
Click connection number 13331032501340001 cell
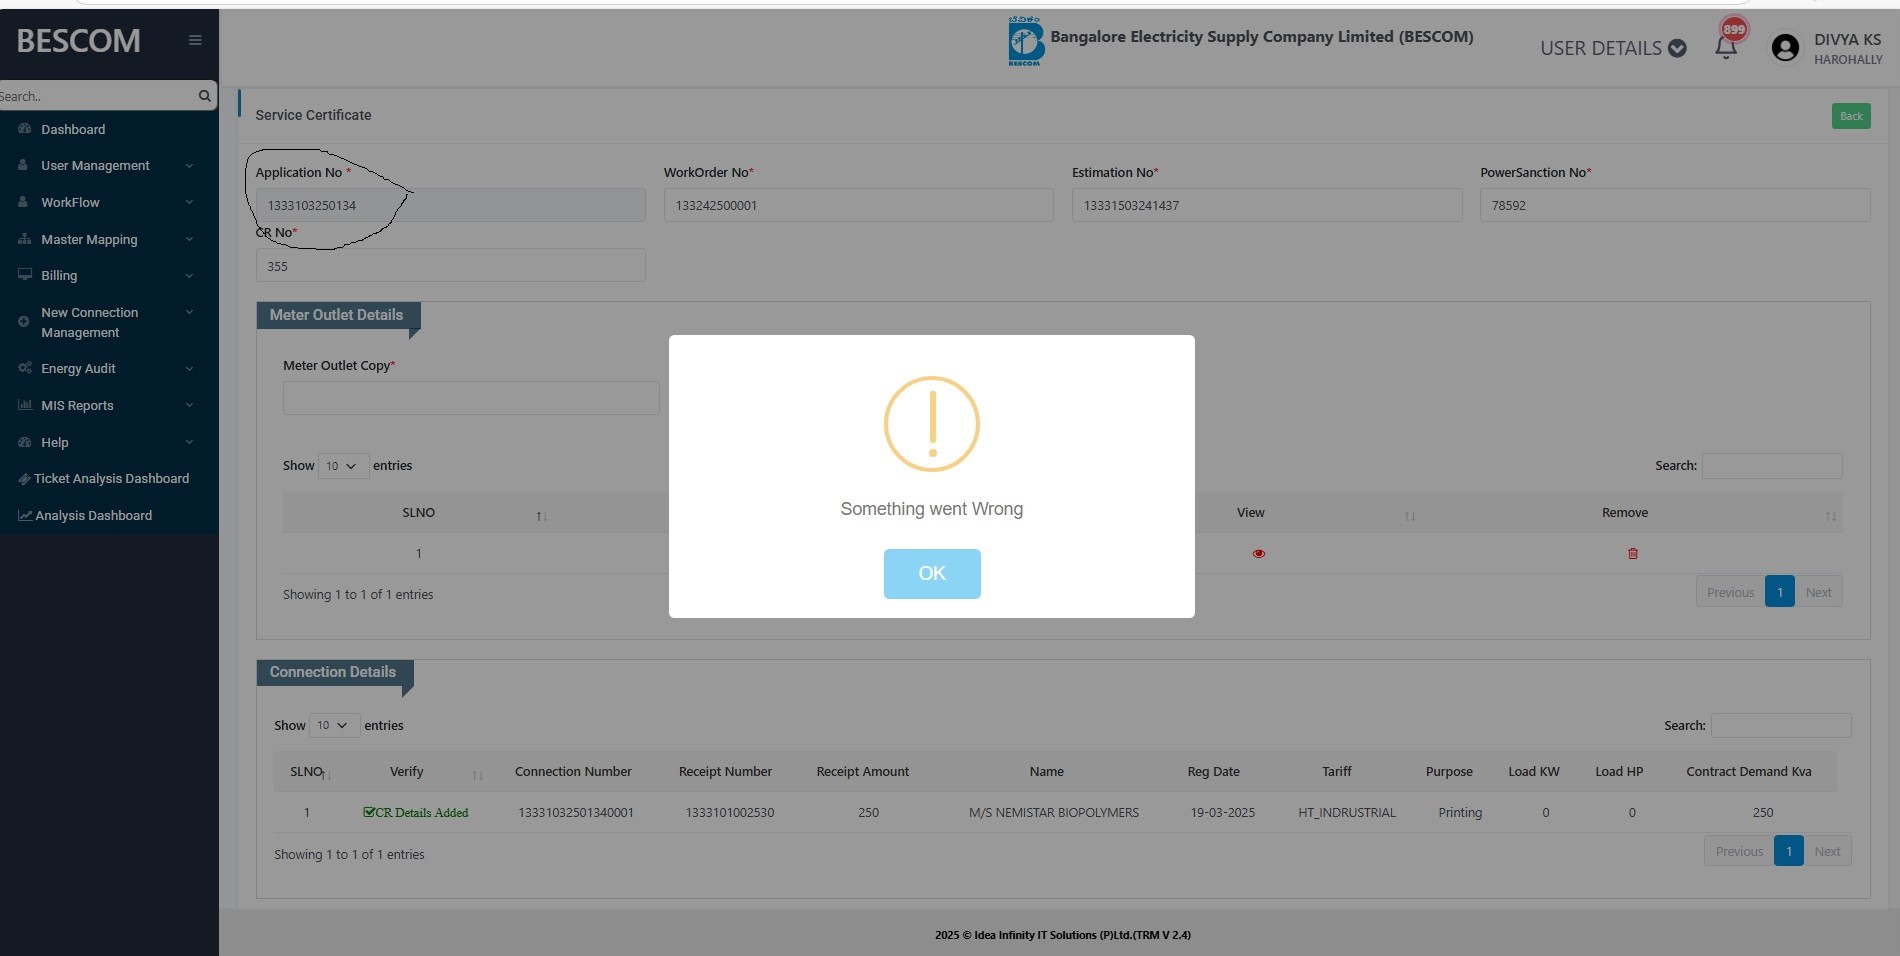[x=576, y=812]
